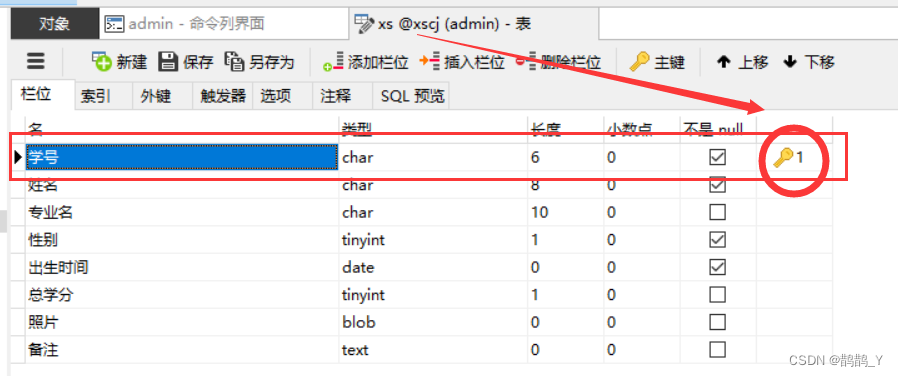Click the blob type cell of 照片

coord(433,322)
